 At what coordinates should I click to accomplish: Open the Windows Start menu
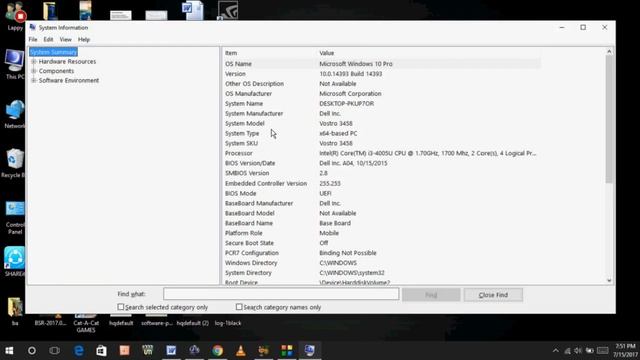point(9,351)
